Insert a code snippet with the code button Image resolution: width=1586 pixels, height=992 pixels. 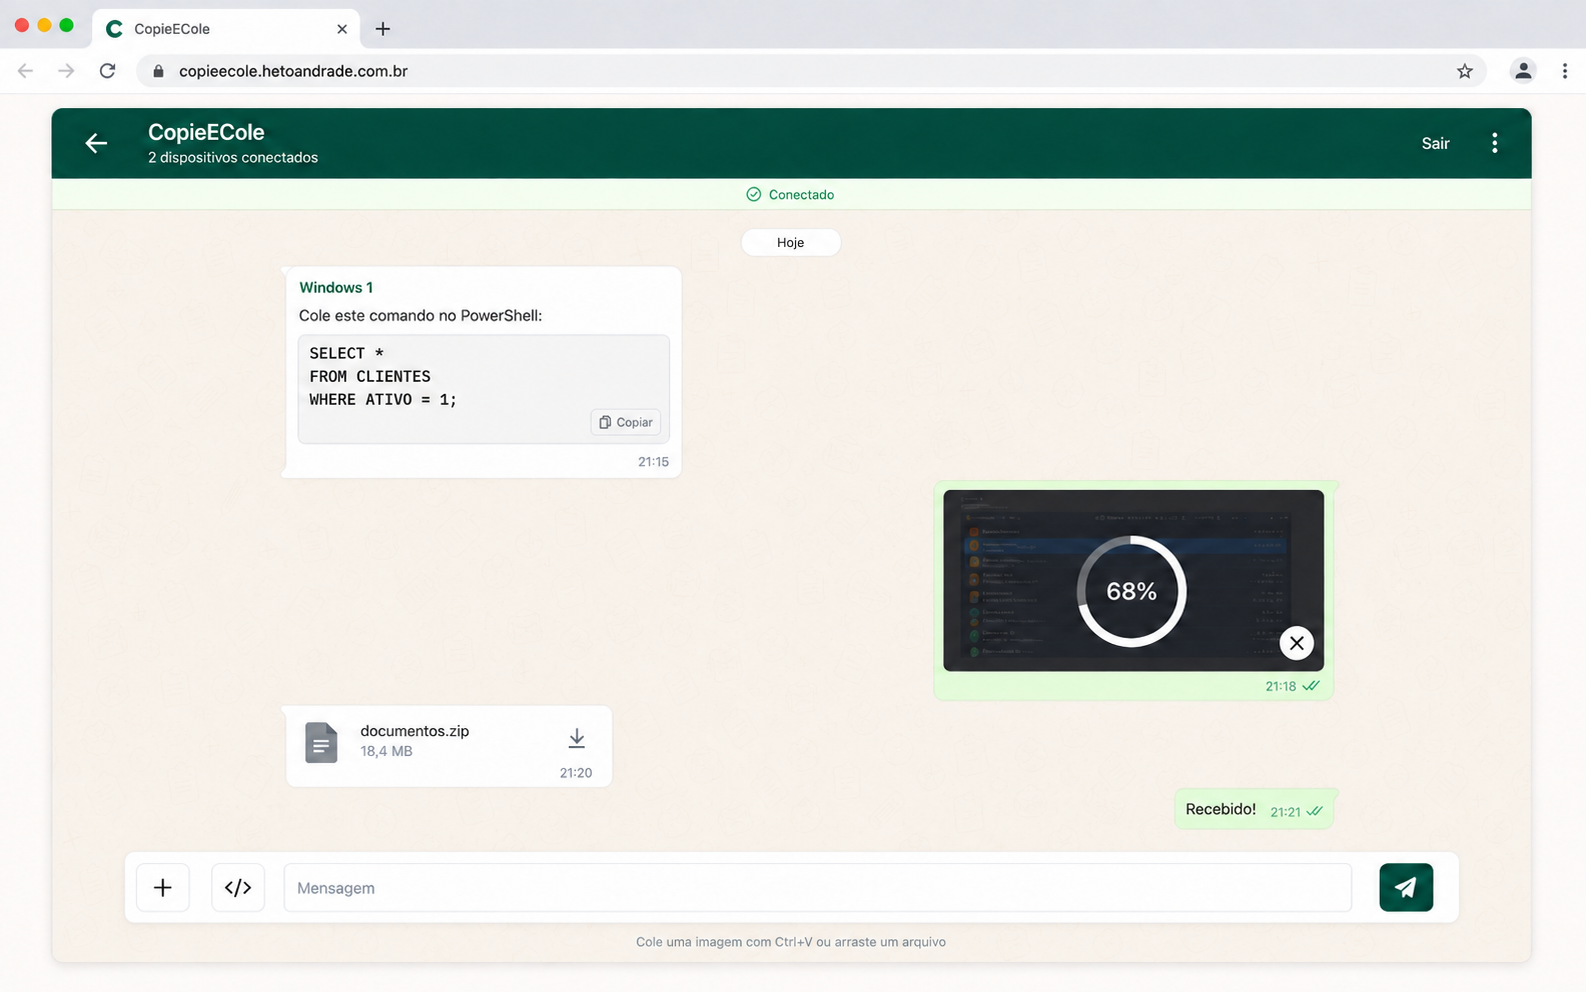[238, 887]
